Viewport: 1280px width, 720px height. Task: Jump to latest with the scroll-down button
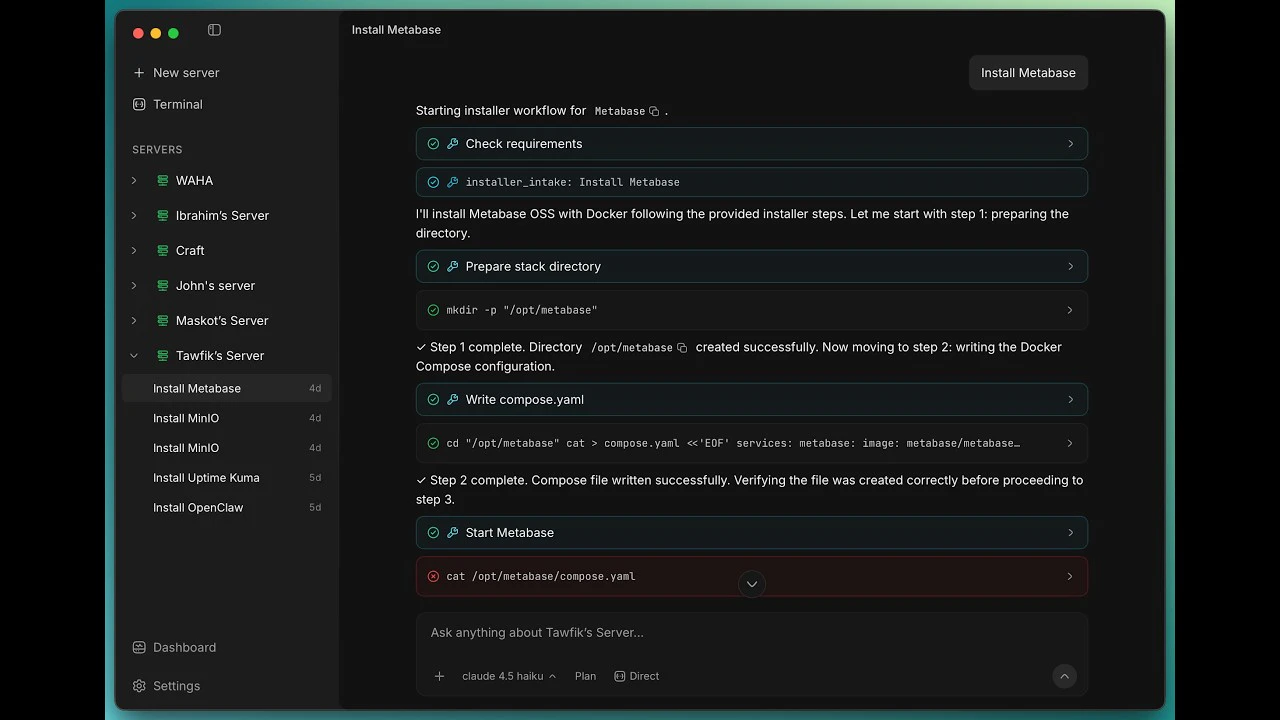coord(752,584)
